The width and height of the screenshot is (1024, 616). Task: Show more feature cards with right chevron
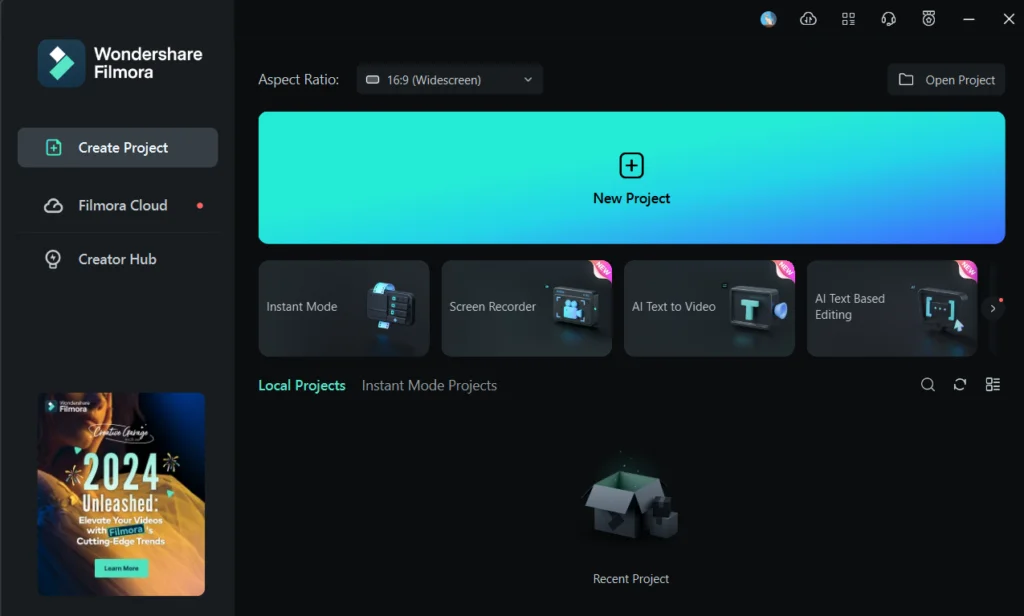click(993, 308)
